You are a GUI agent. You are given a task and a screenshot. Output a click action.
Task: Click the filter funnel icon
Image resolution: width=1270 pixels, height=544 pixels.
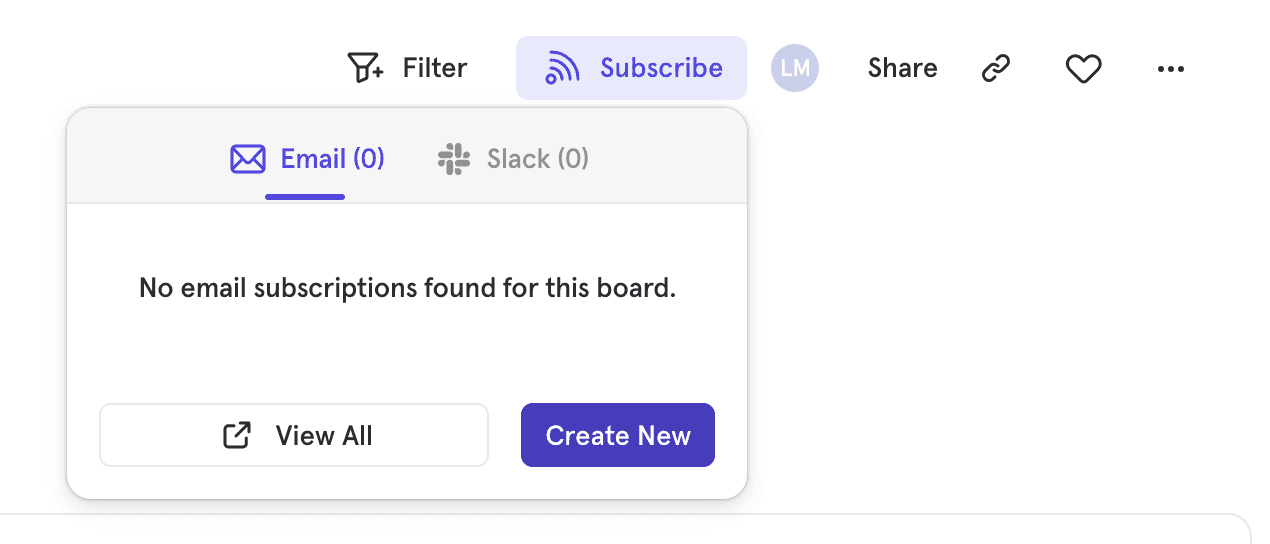click(364, 68)
